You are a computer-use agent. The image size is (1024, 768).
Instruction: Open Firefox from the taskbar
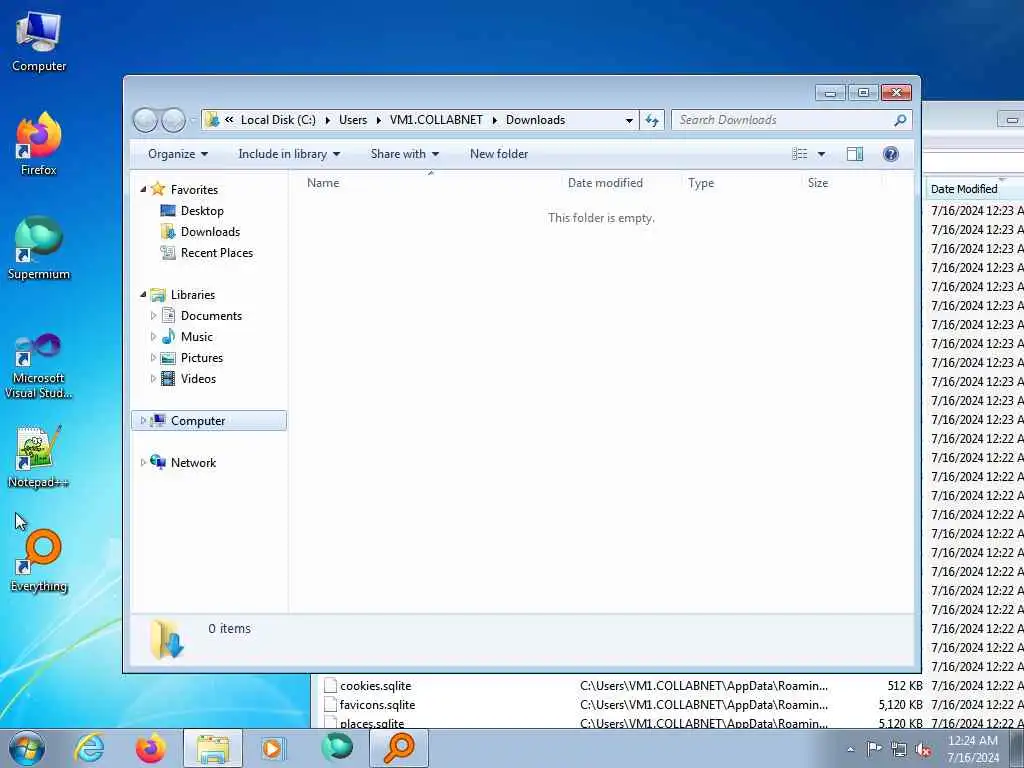150,748
